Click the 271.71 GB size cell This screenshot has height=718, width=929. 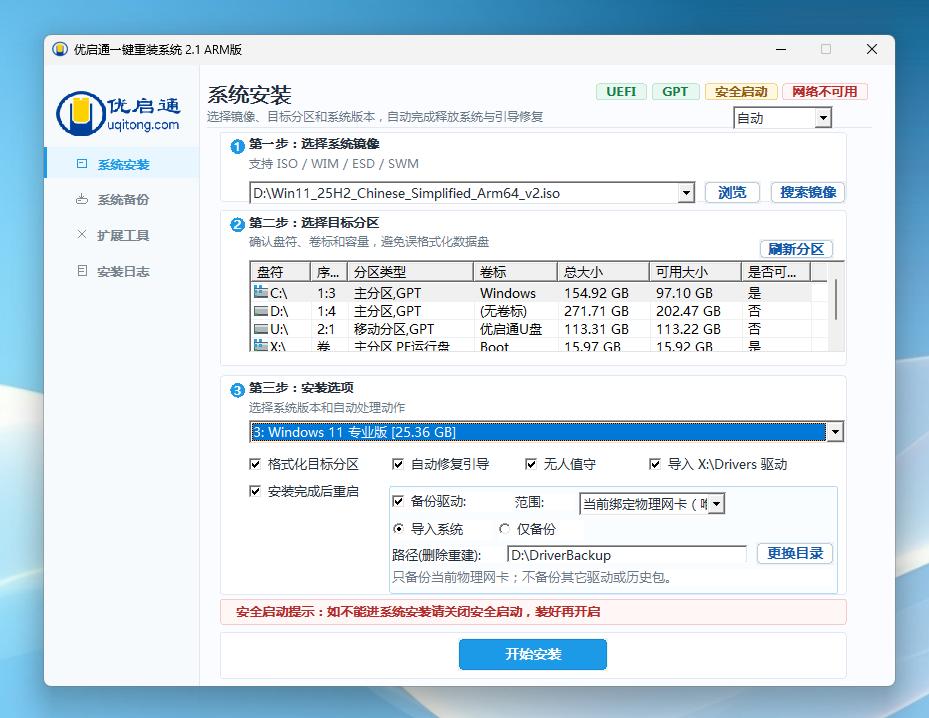[x=596, y=311]
